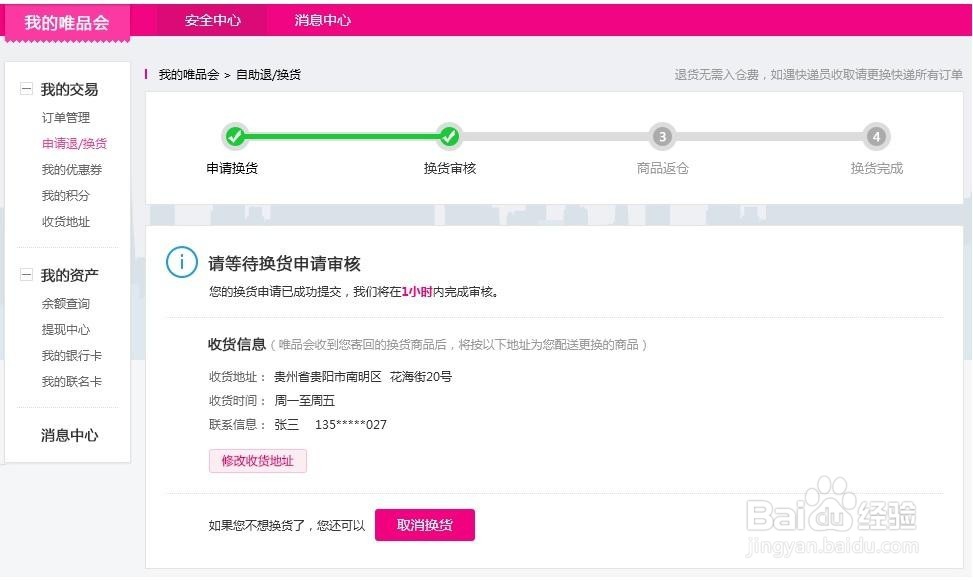
Task: Go to 我的优惠券
Action: tap(72, 170)
